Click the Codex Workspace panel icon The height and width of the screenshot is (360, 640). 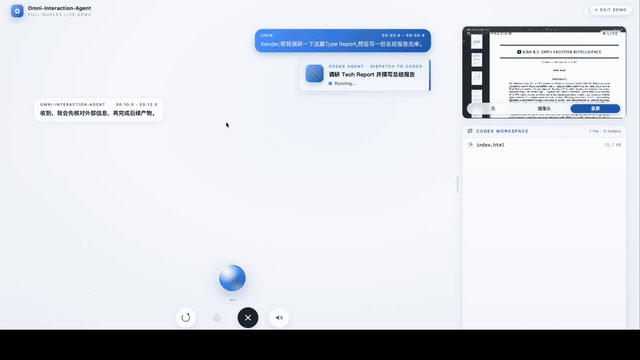(x=470, y=131)
